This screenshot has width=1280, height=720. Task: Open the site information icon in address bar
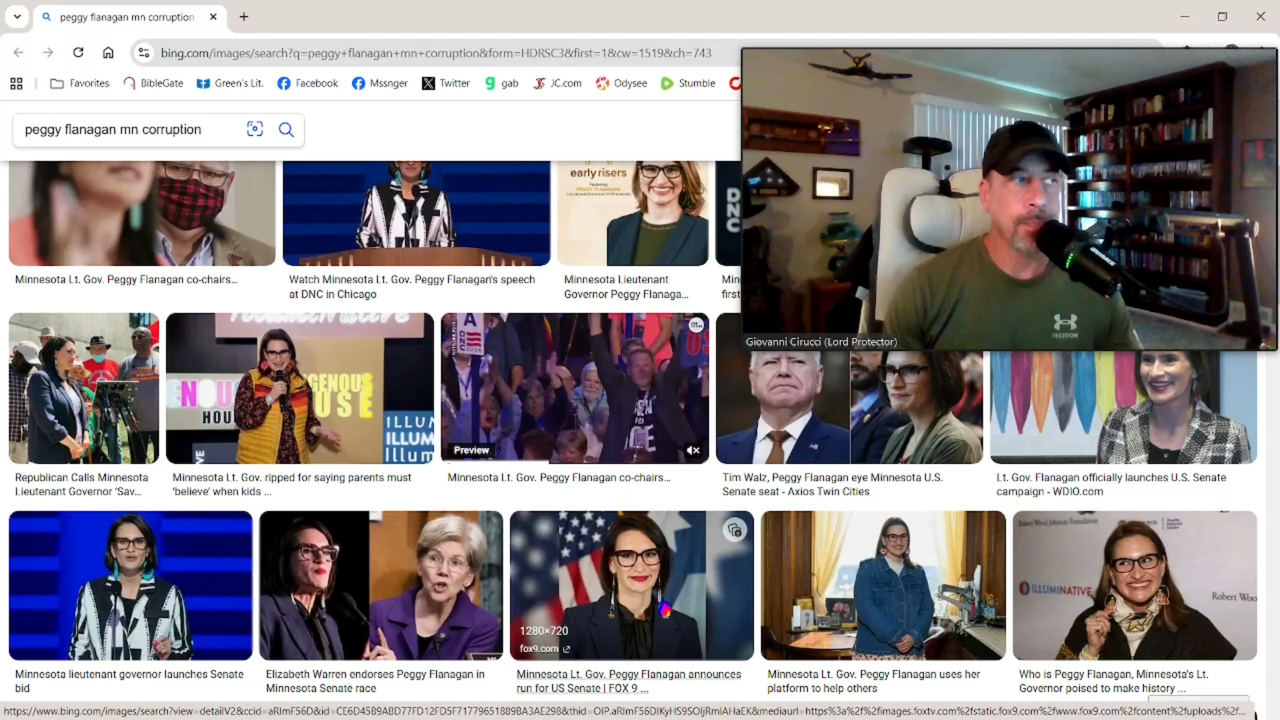click(x=144, y=52)
